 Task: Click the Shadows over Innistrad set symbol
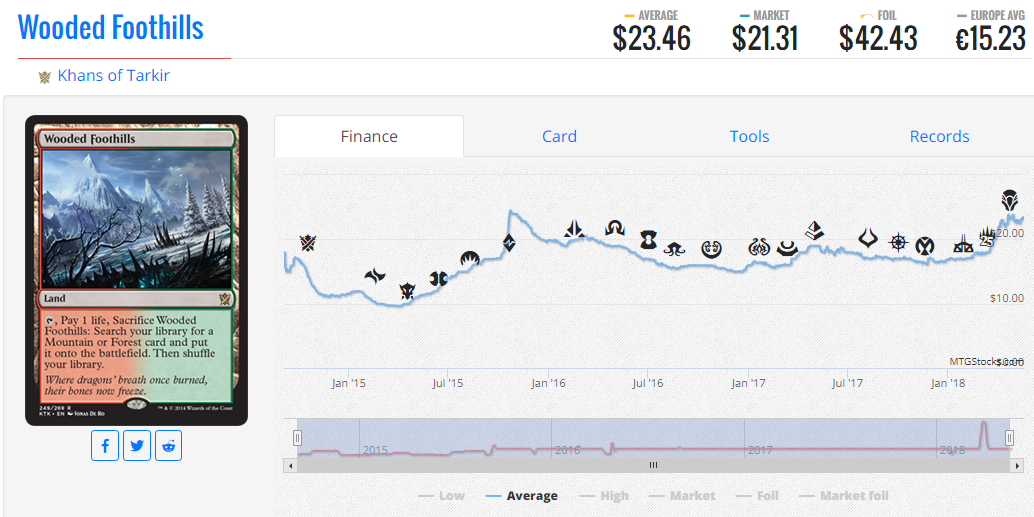click(615, 228)
